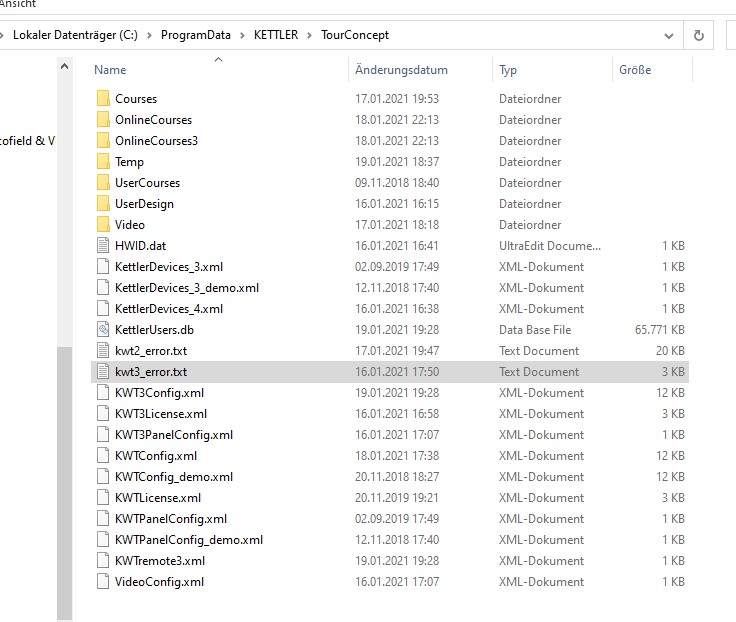The width and height of the screenshot is (736, 622).
Task: Click the Temp folder icon
Action: click(103, 161)
